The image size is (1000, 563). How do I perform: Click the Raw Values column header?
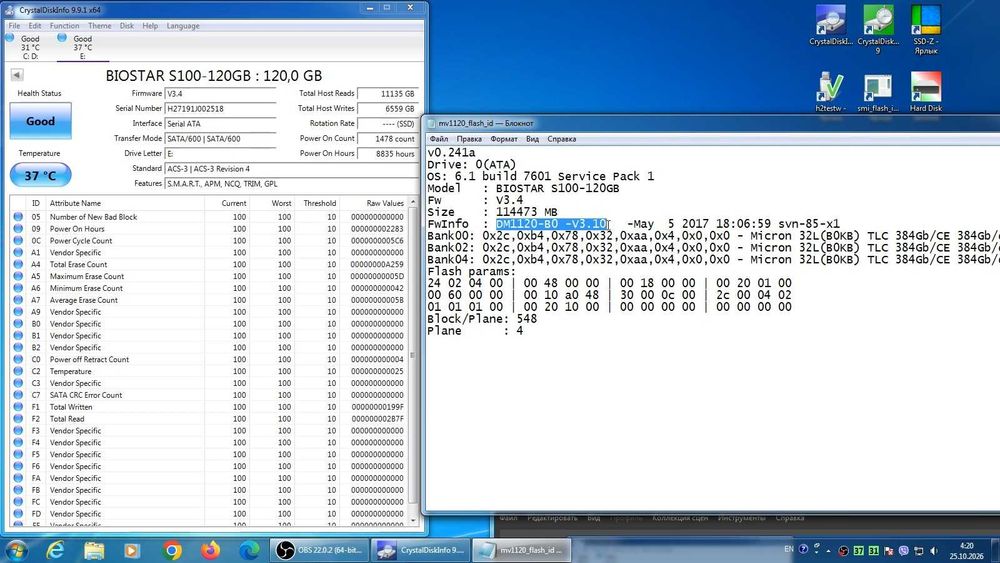(374, 203)
